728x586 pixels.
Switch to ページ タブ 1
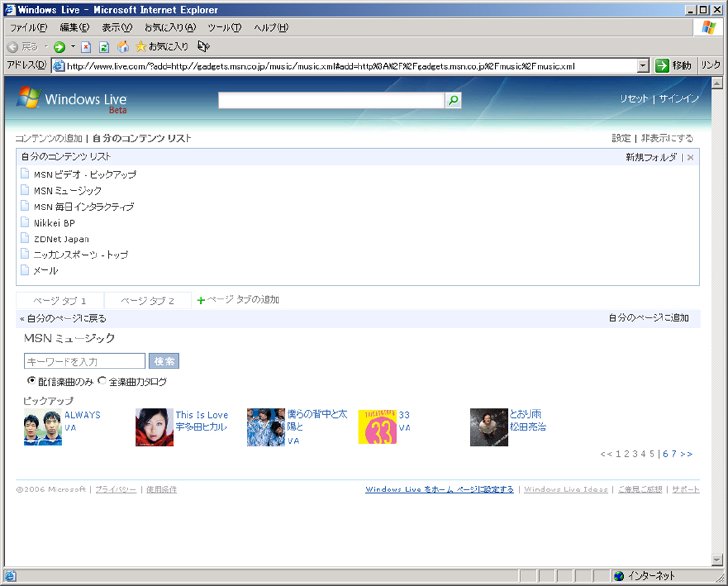click(x=59, y=300)
